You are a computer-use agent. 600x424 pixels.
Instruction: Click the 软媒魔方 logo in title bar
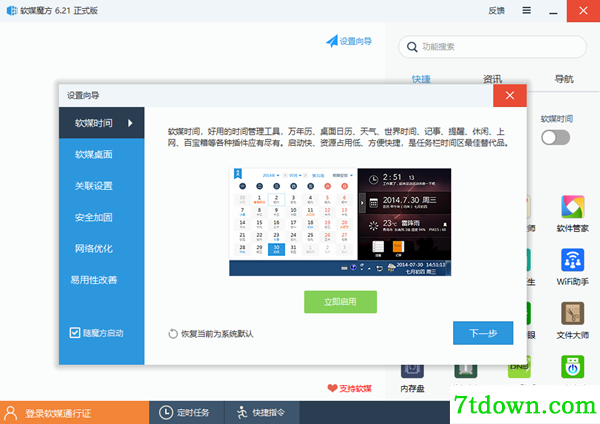point(12,10)
